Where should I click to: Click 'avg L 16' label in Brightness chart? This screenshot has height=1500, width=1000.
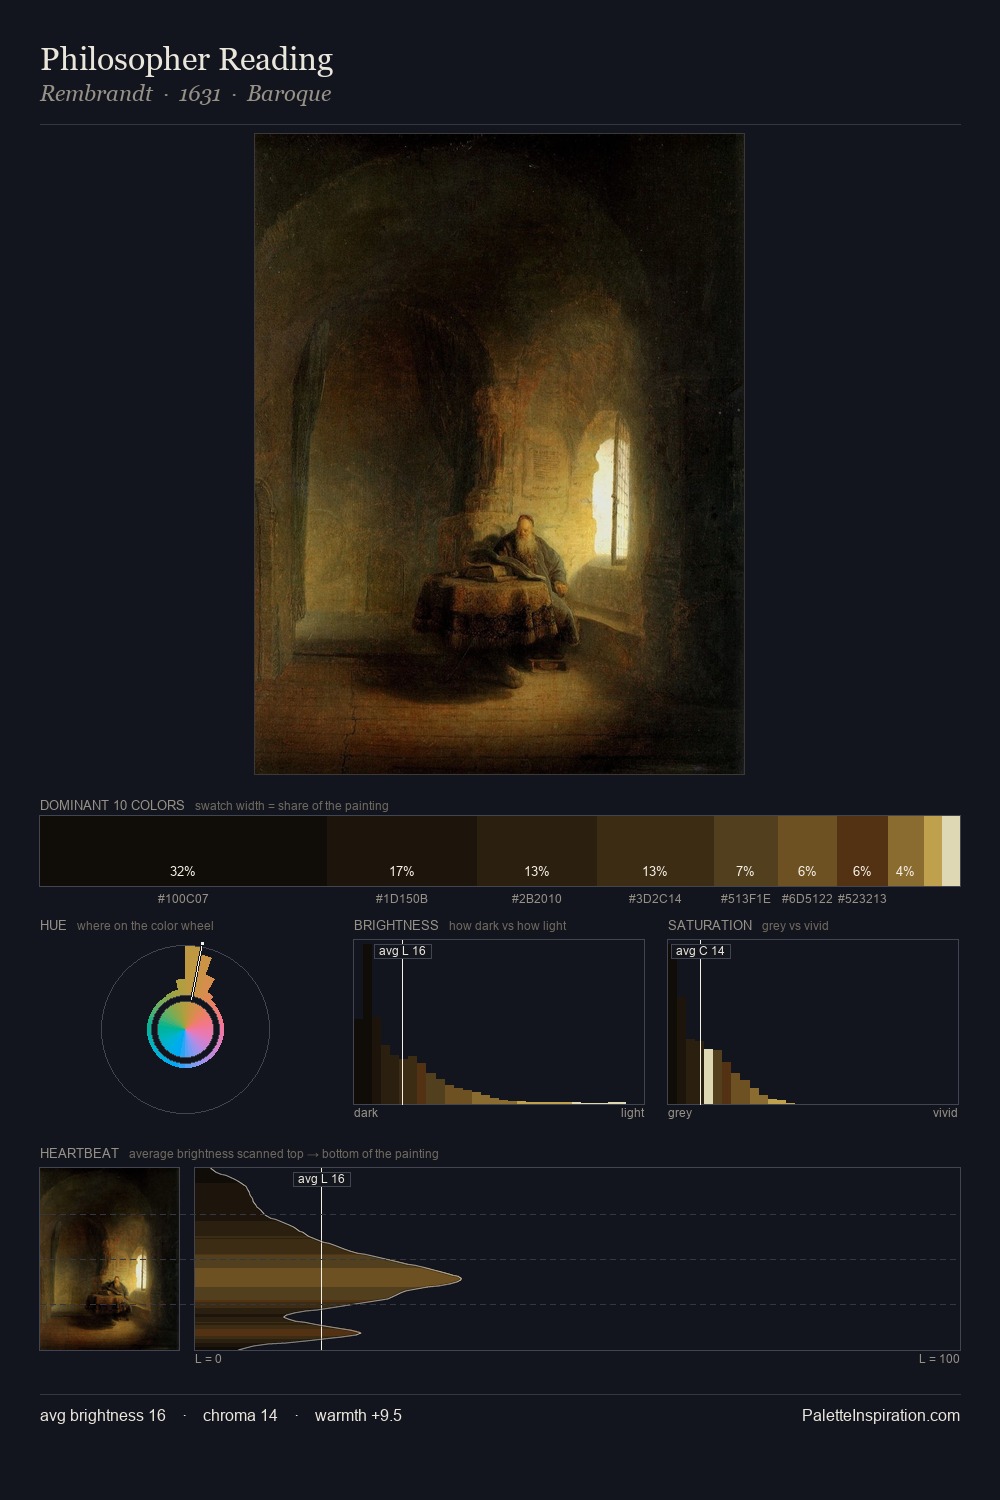402,951
